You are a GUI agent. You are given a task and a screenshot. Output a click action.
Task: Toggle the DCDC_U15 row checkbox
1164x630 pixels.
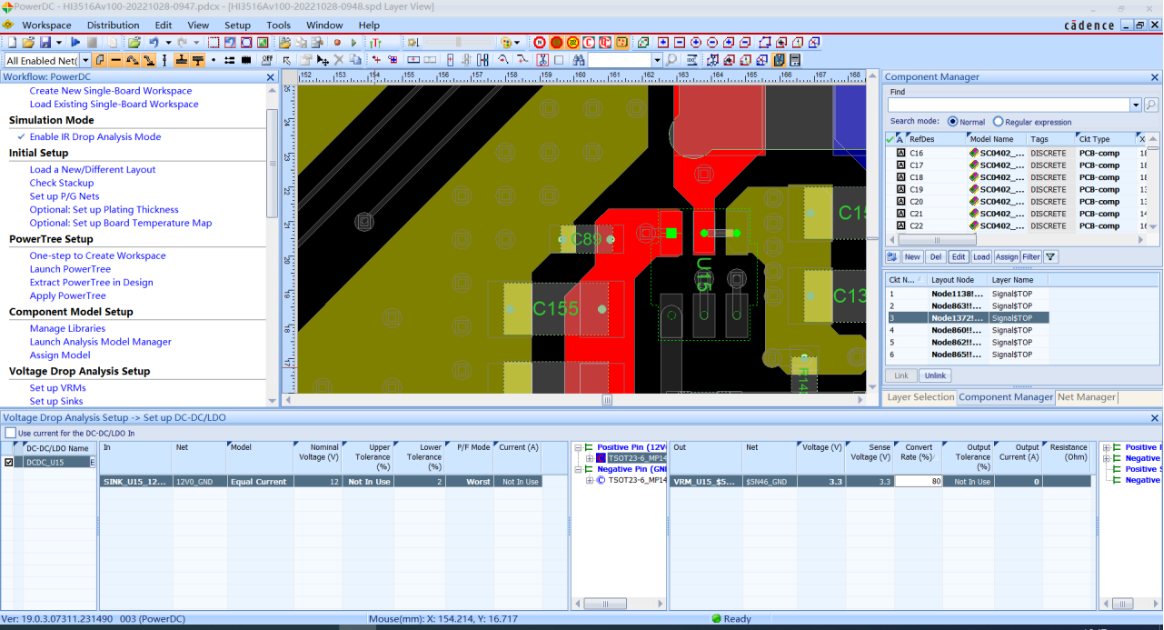tap(9, 462)
